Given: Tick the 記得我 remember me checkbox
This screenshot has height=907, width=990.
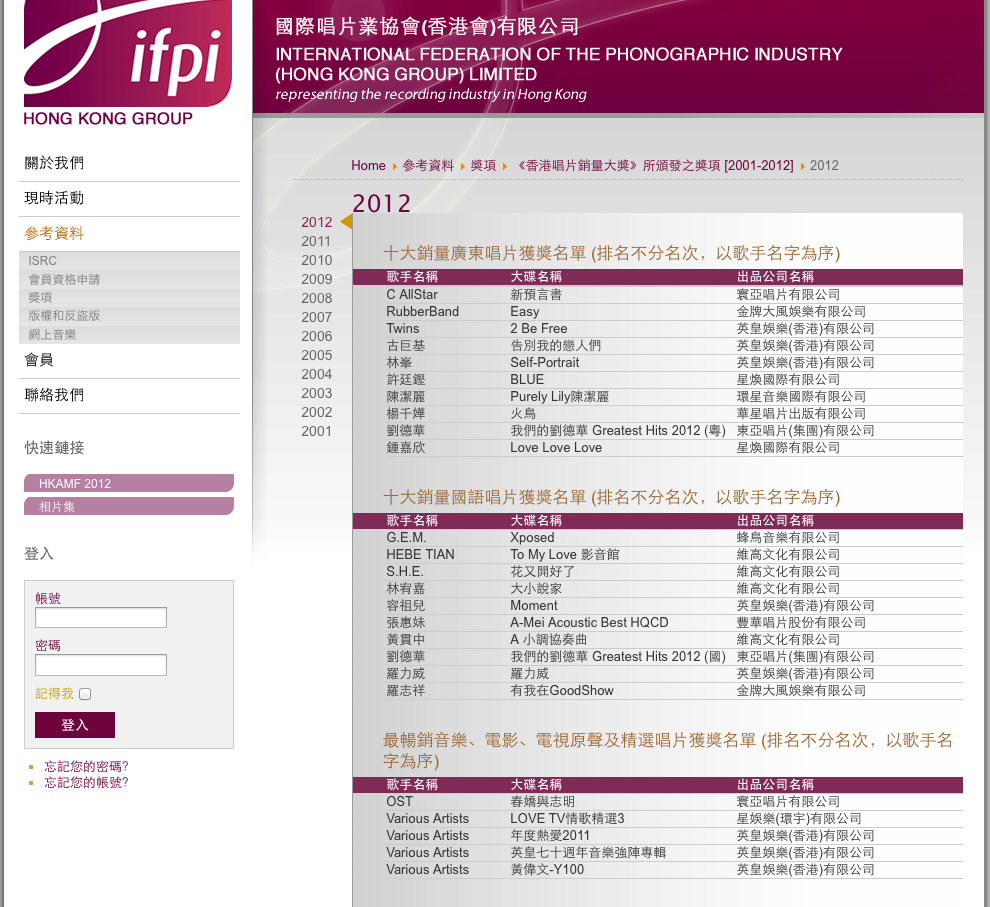Looking at the screenshot, I should tap(85, 694).
